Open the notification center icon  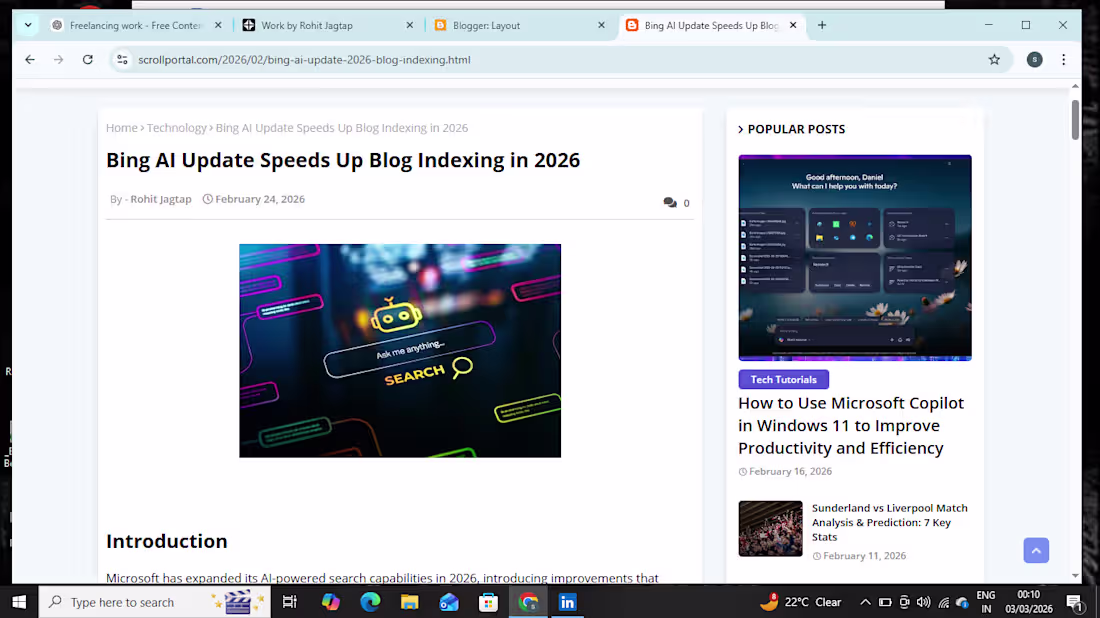point(1075,602)
